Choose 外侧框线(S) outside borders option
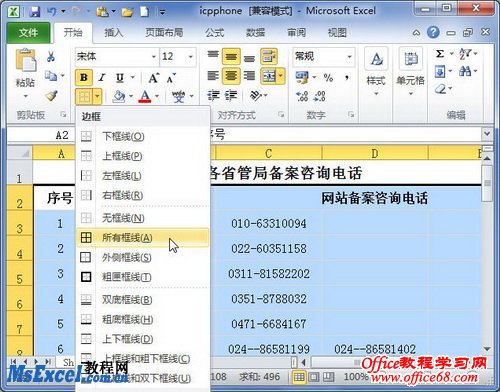 [143, 257]
